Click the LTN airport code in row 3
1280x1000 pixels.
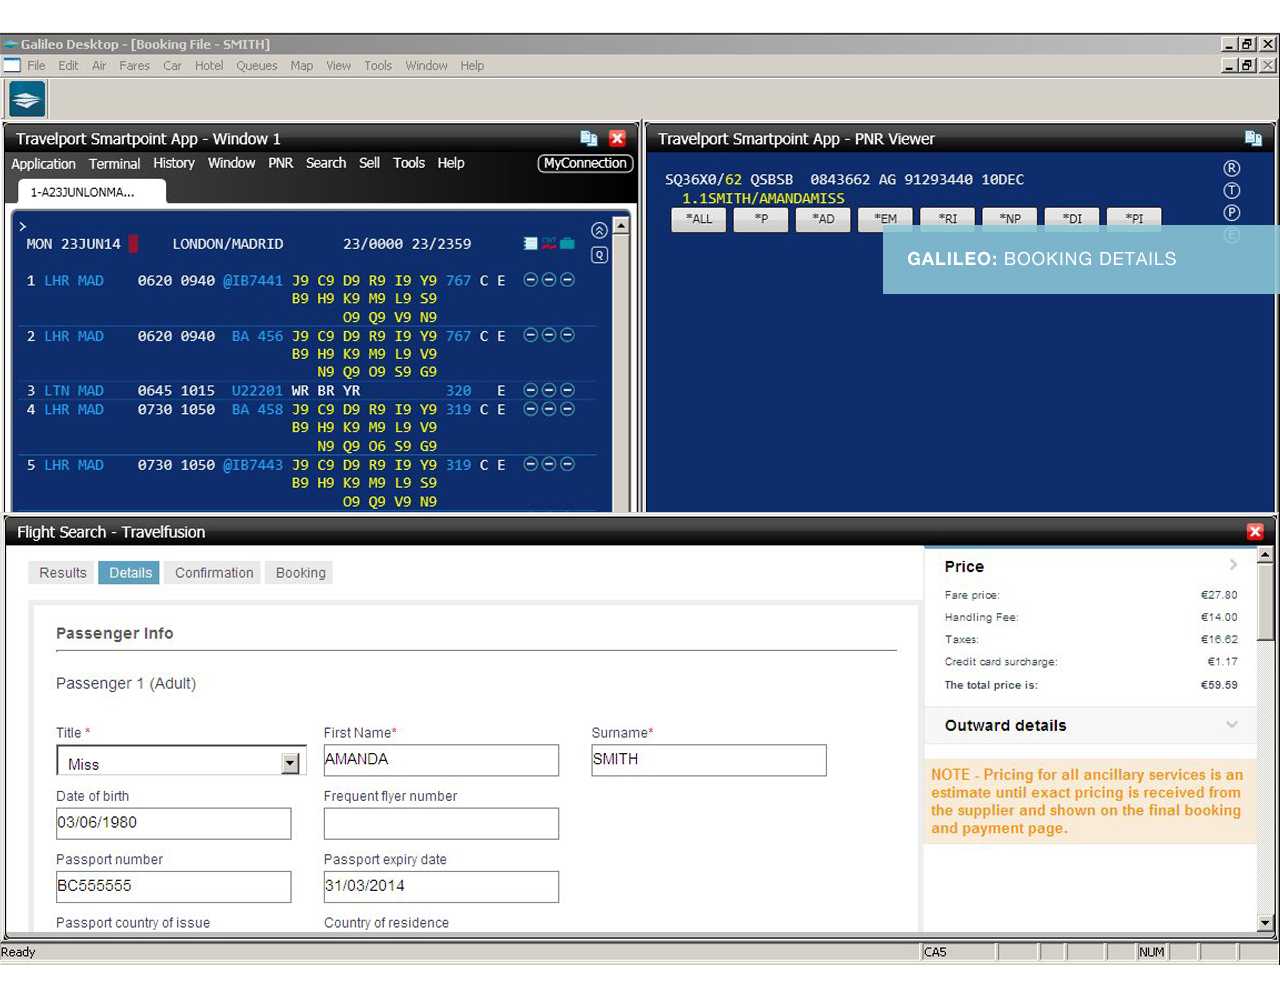pos(56,391)
